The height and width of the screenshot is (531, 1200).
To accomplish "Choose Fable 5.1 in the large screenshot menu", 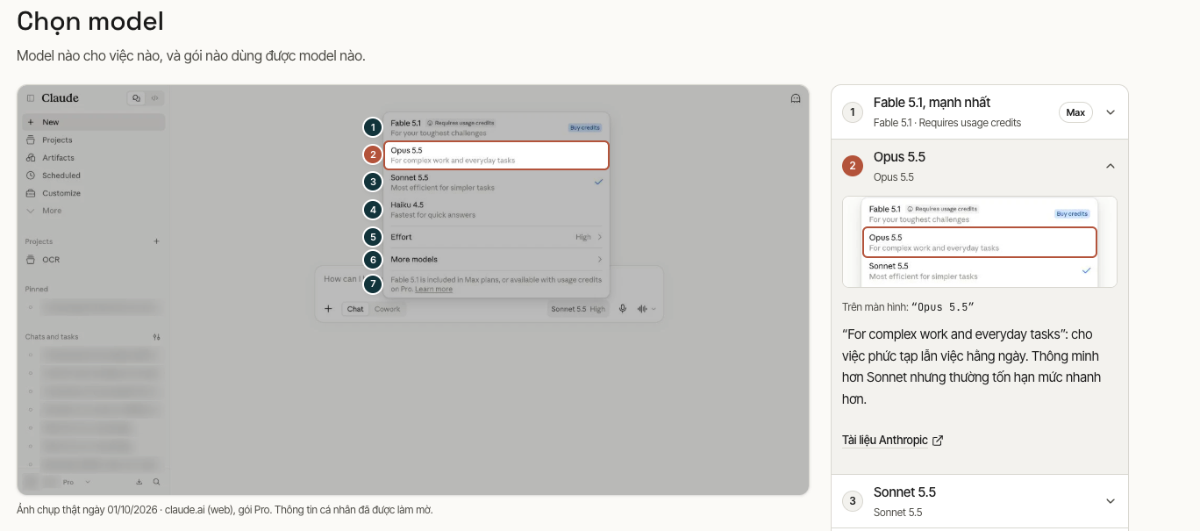I will [x=497, y=127].
